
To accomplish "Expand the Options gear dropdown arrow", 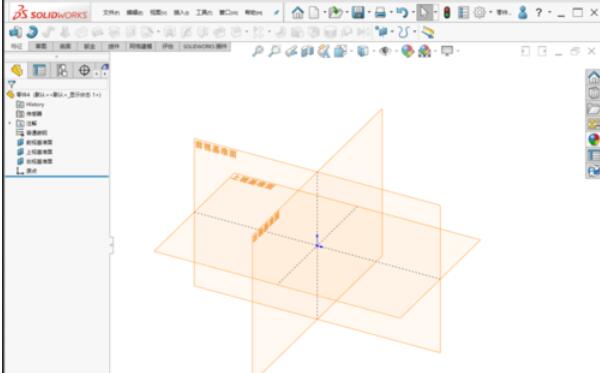I will 490,13.
